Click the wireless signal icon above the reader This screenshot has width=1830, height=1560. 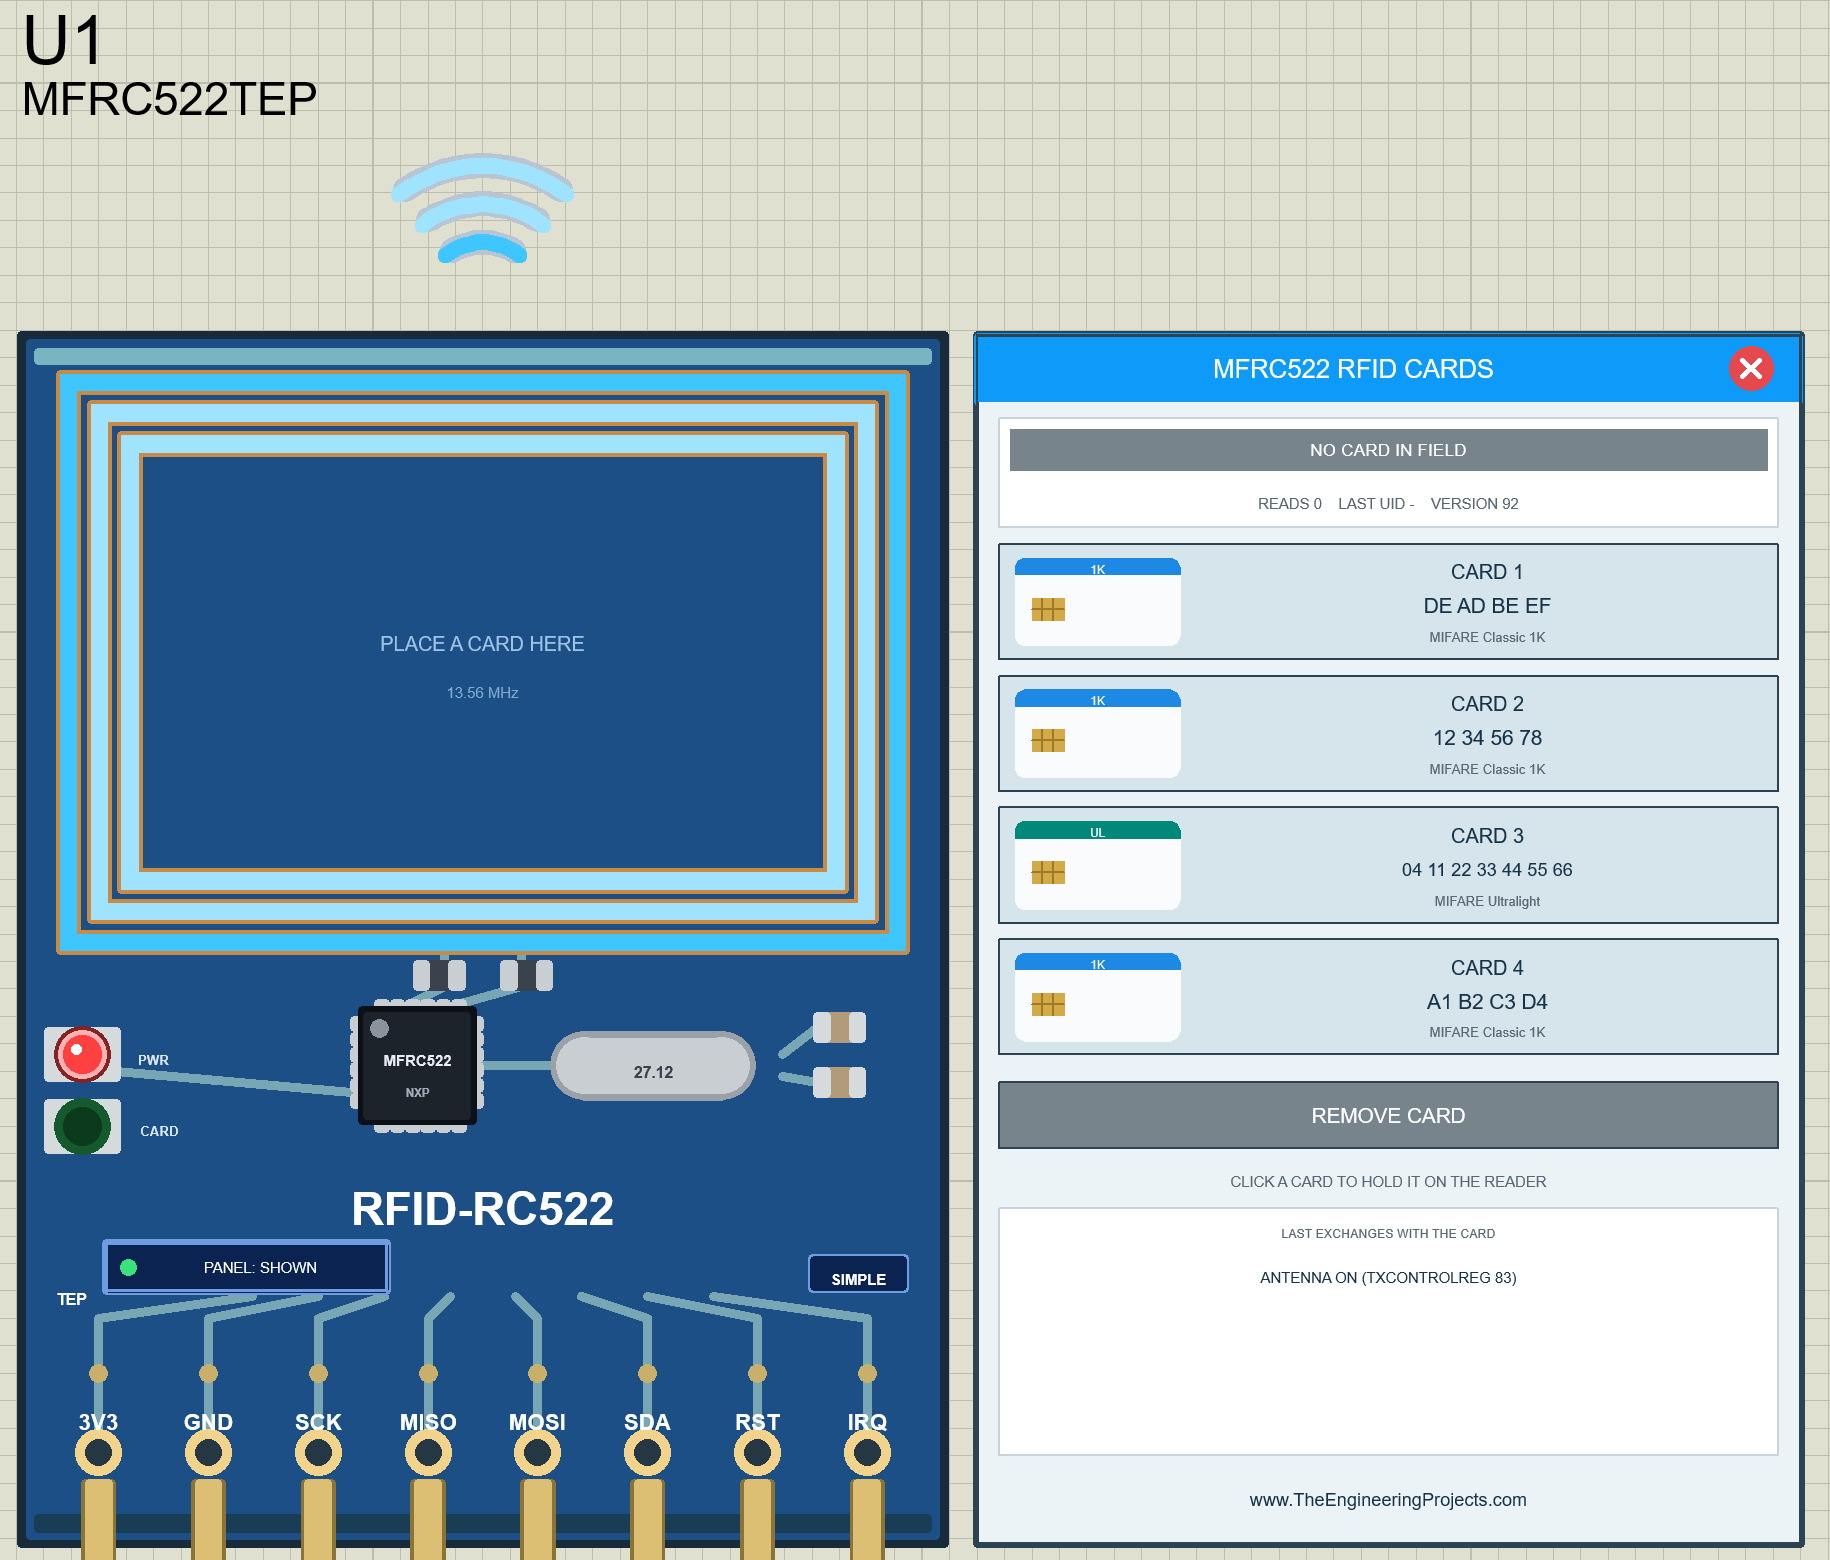[x=483, y=209]
